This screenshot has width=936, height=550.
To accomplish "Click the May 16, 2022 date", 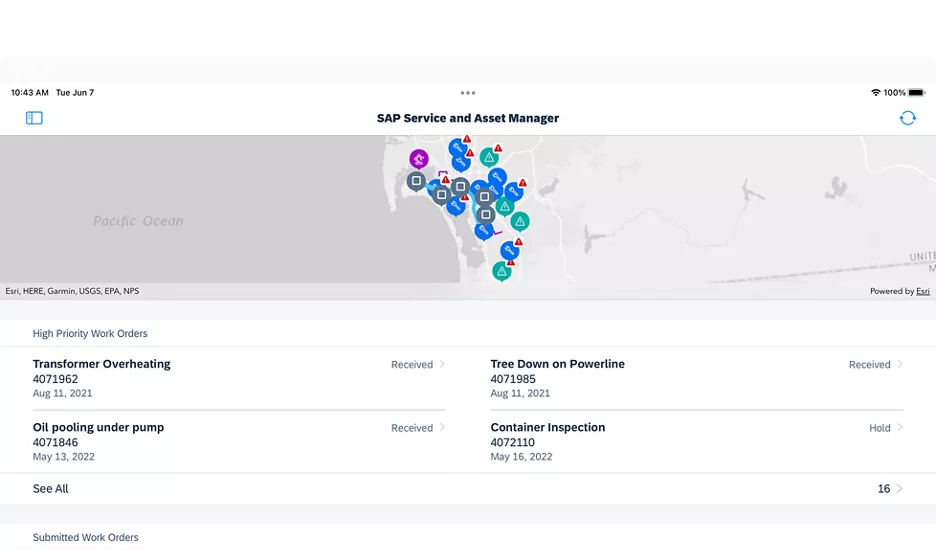I will 522,457.
